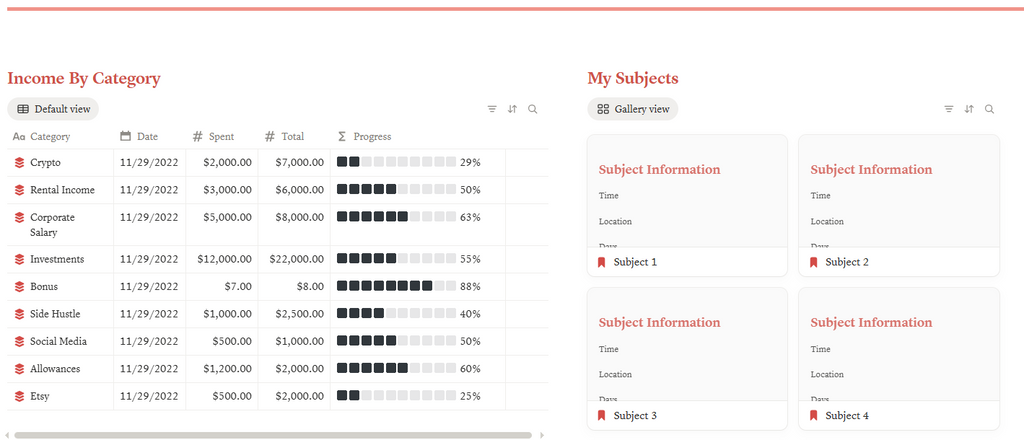Click the scrollbar right arrow
This screenshot has height=440, width=1024.
[x=541, y=435]
